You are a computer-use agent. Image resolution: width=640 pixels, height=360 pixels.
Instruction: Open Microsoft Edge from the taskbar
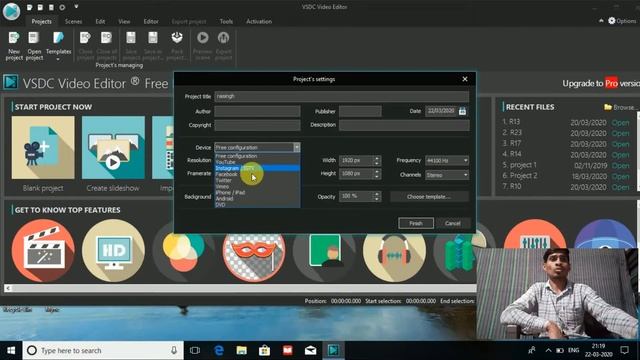(x=219, y=350)
